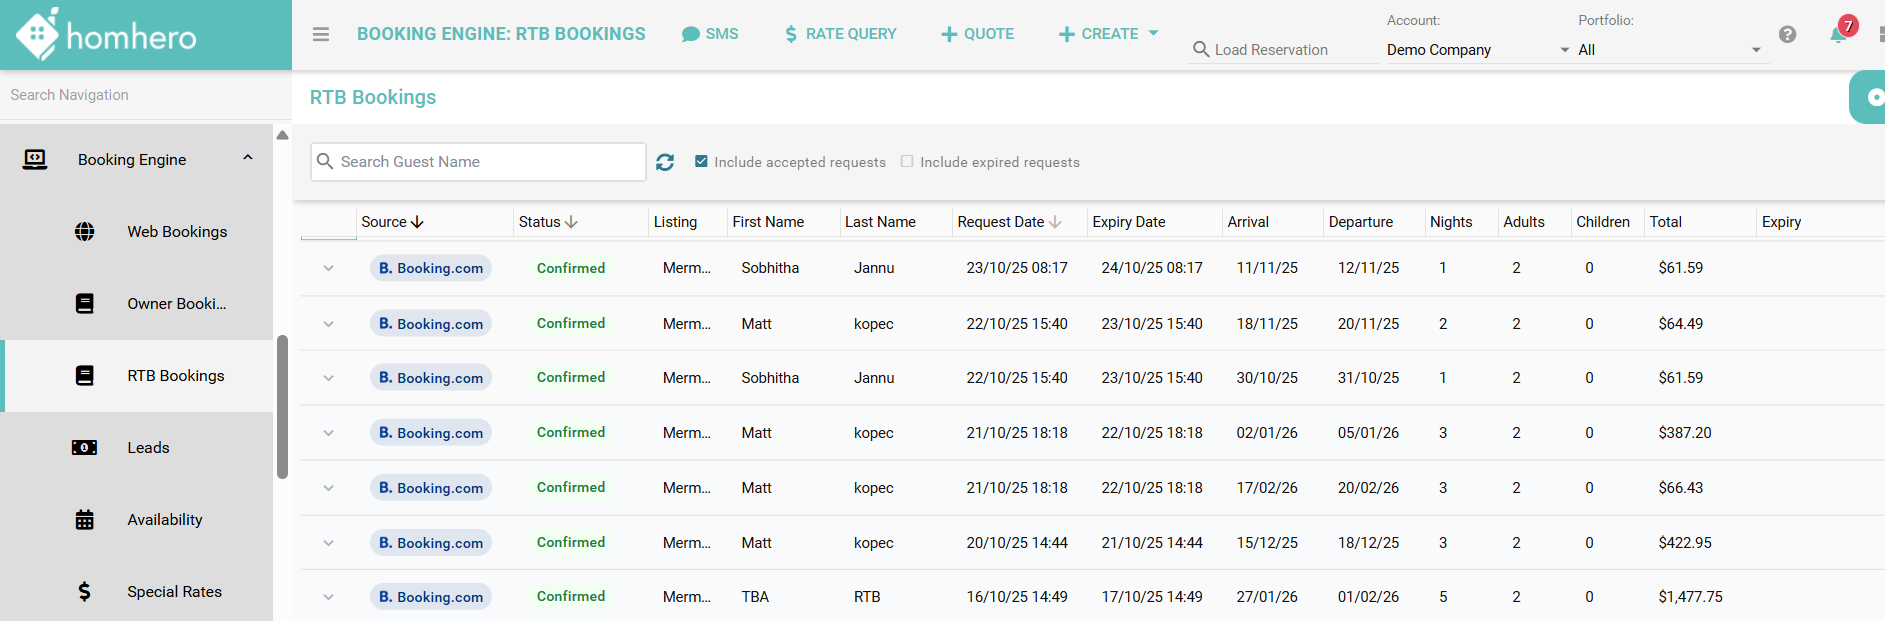
Task: Click the refresh bookings icon
Action: (x=665, y=162)
